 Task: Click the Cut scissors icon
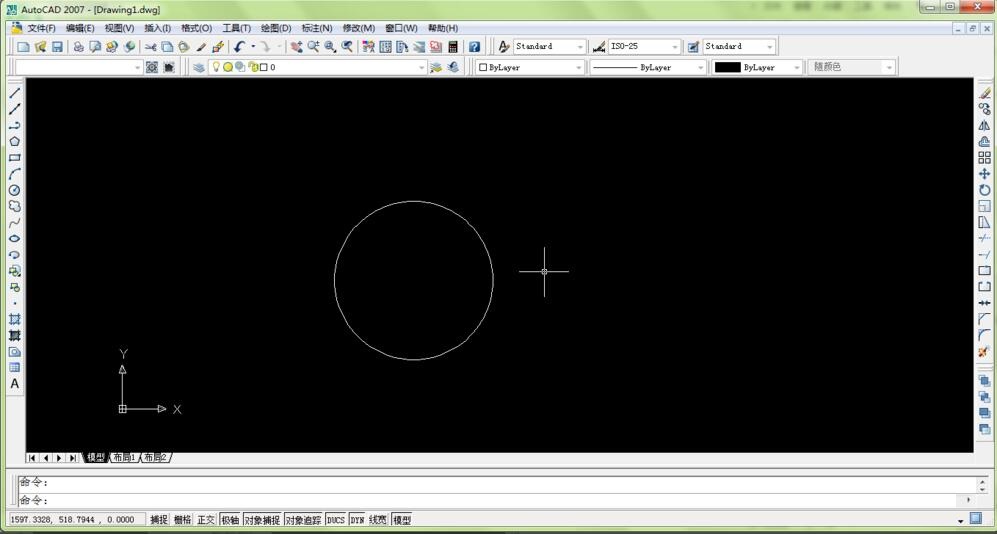point(150,47)
